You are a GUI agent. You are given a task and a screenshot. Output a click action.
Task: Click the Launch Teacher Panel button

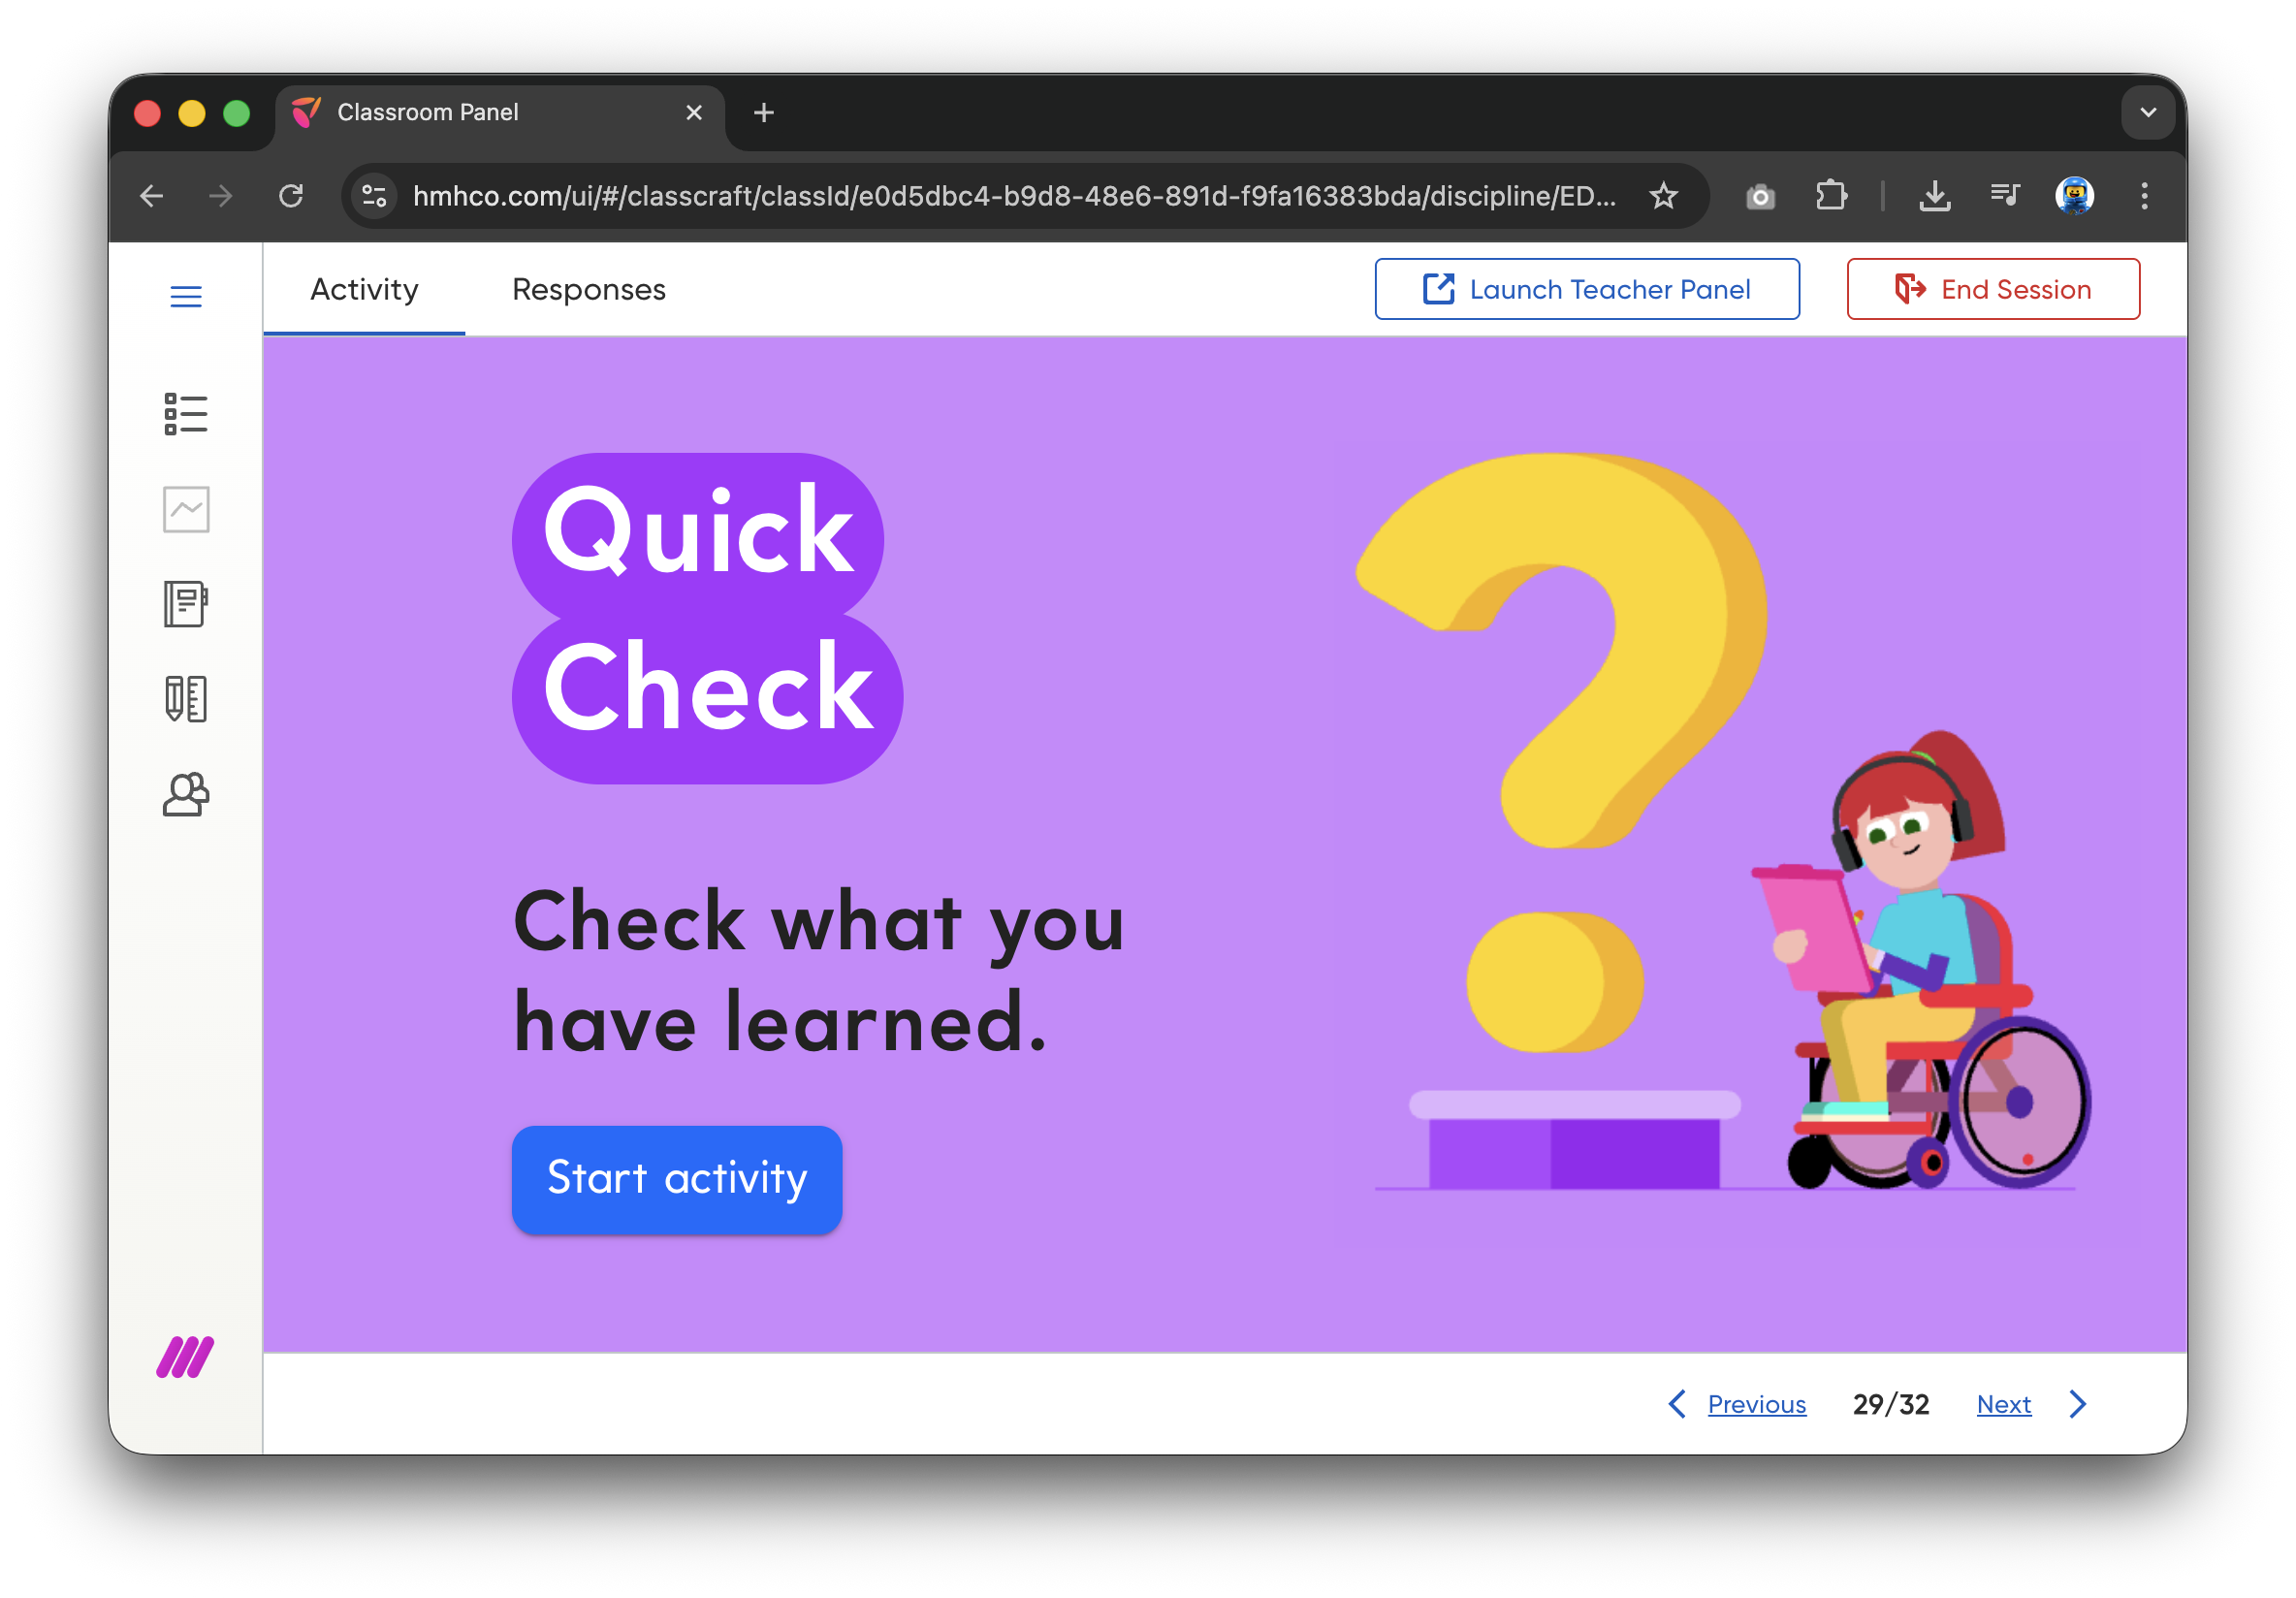tap(1587, 290)
